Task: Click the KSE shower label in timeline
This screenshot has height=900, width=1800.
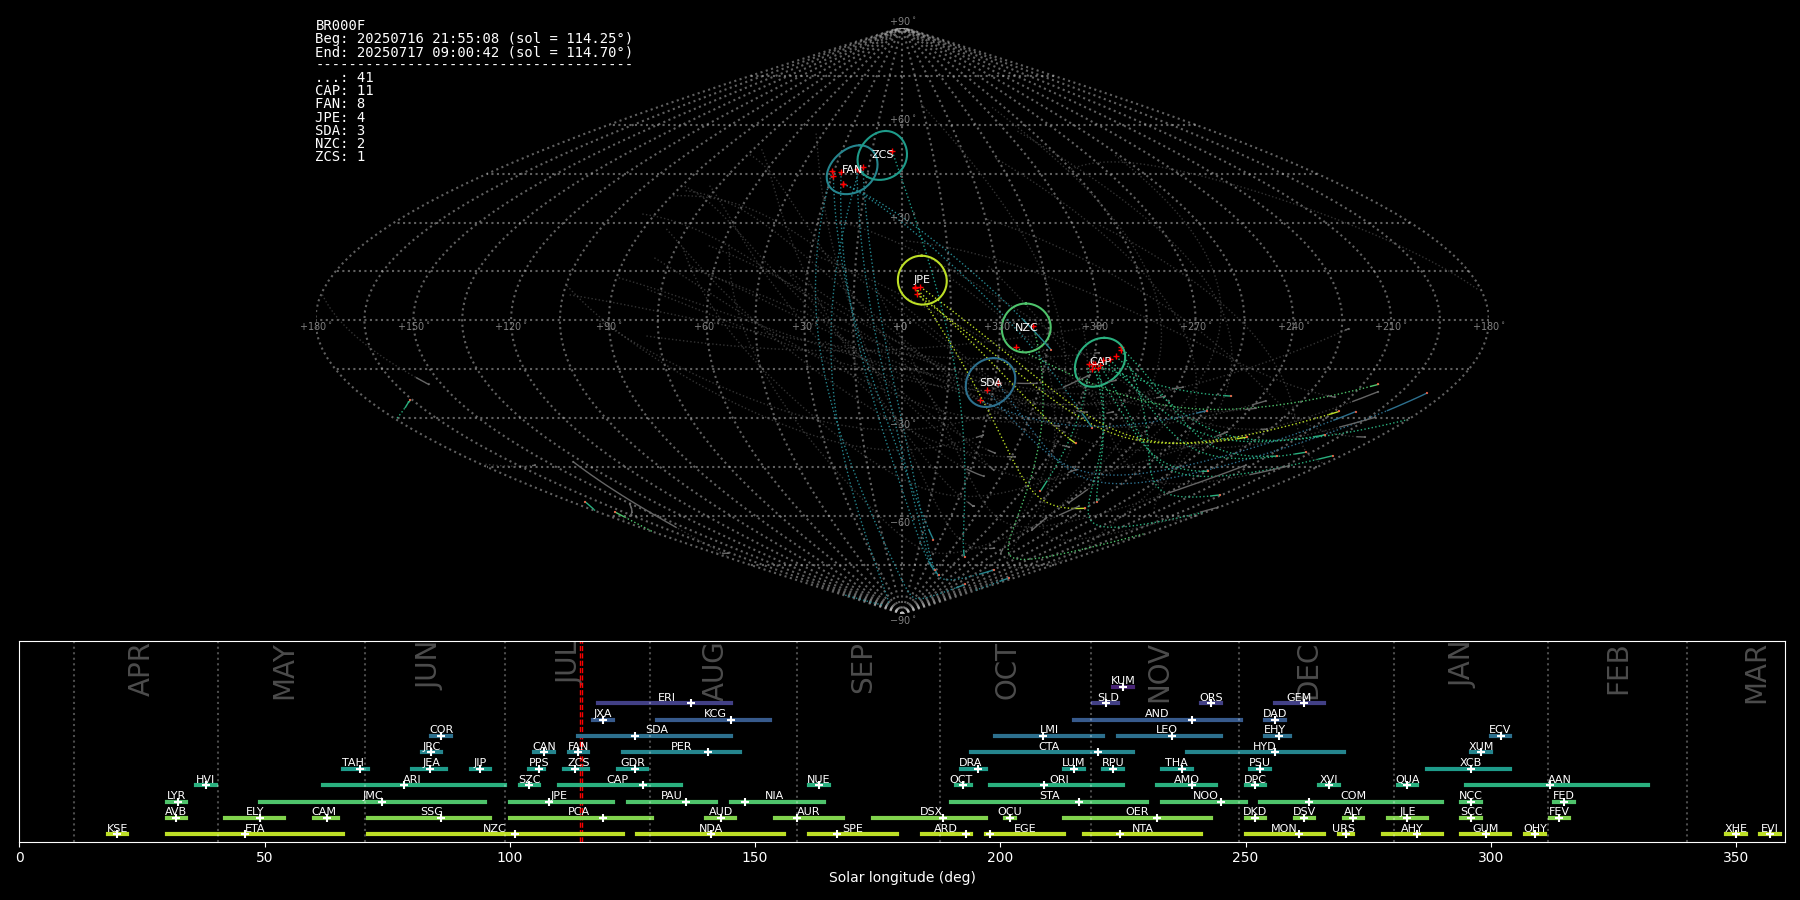Action: pyautogui.click(x=117, y=829)
